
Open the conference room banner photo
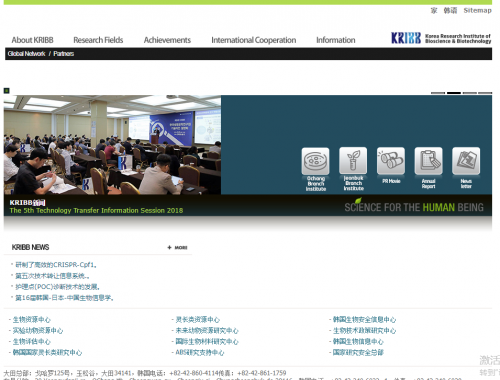112,145
